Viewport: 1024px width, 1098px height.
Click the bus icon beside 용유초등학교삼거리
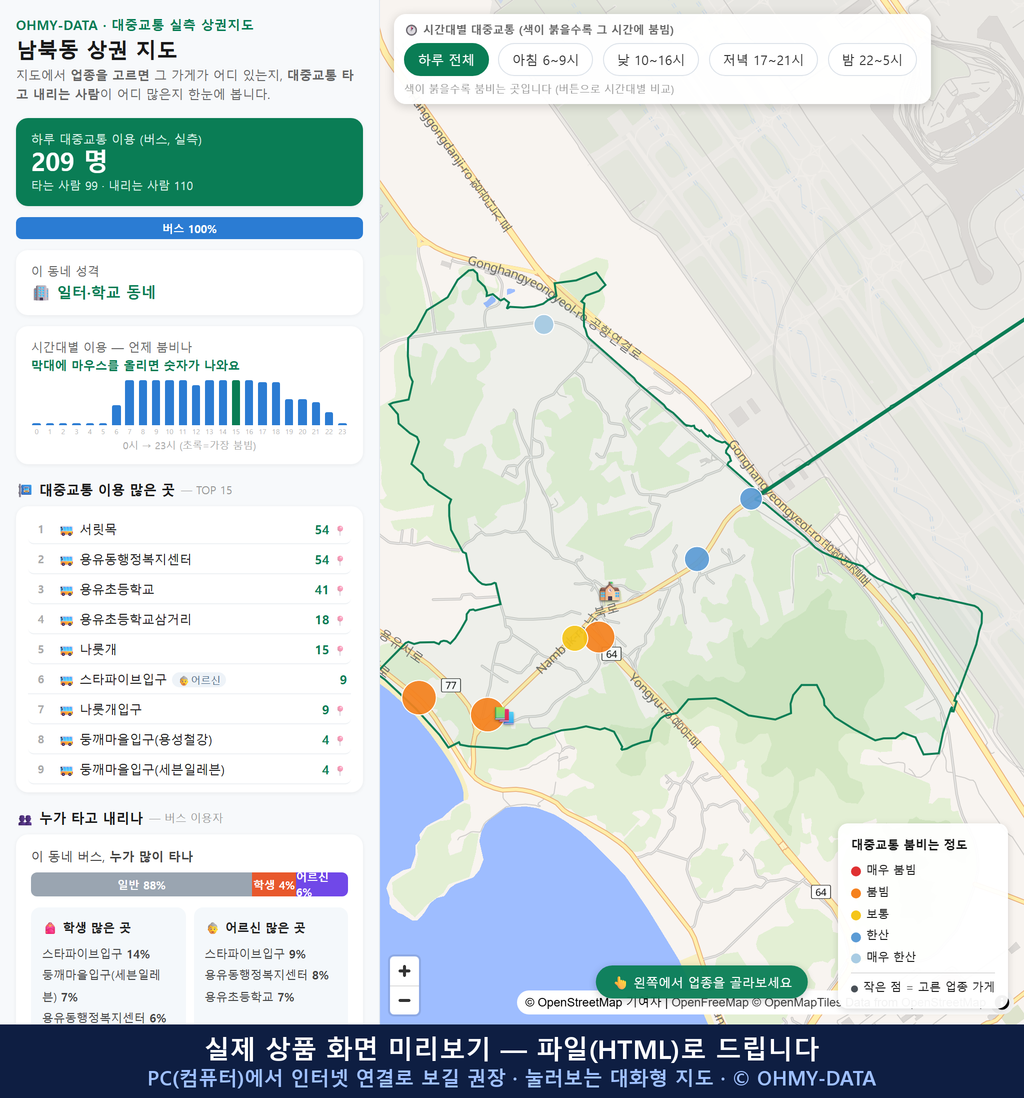click(x=67, y=620)
